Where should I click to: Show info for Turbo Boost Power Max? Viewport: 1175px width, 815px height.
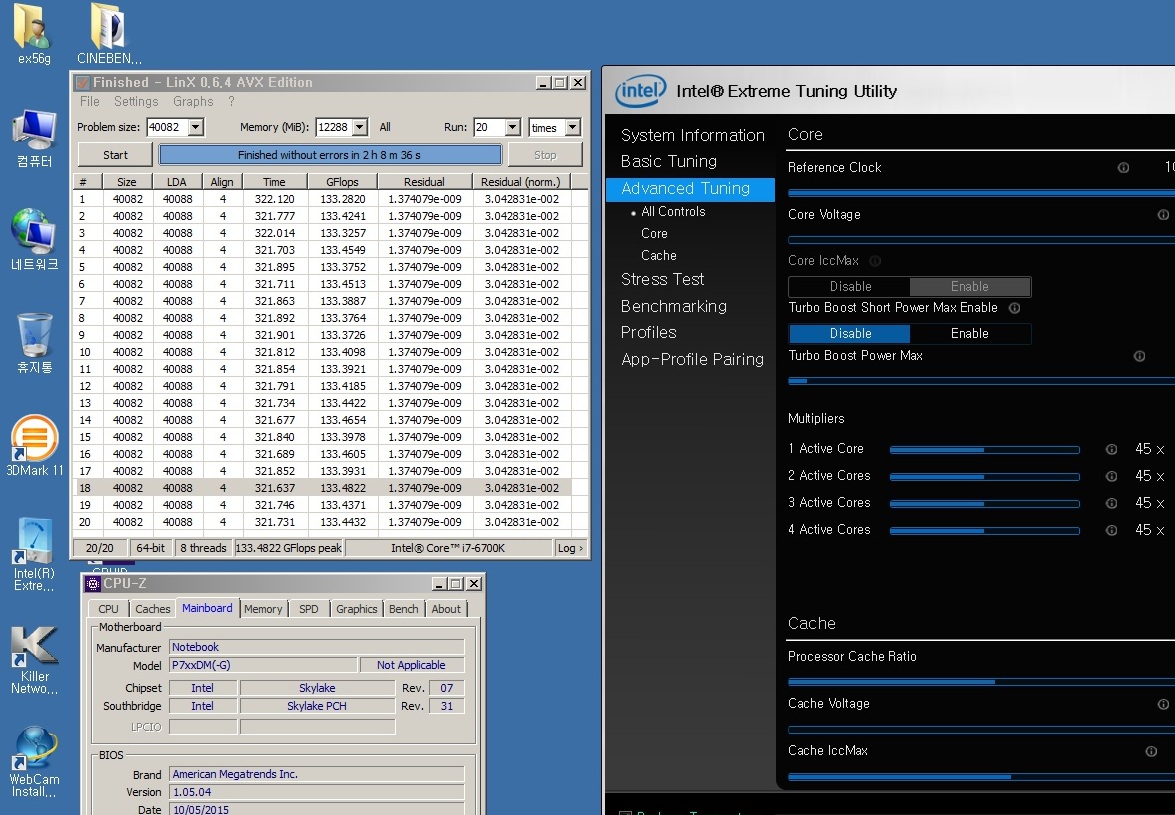click(1139, 357)
